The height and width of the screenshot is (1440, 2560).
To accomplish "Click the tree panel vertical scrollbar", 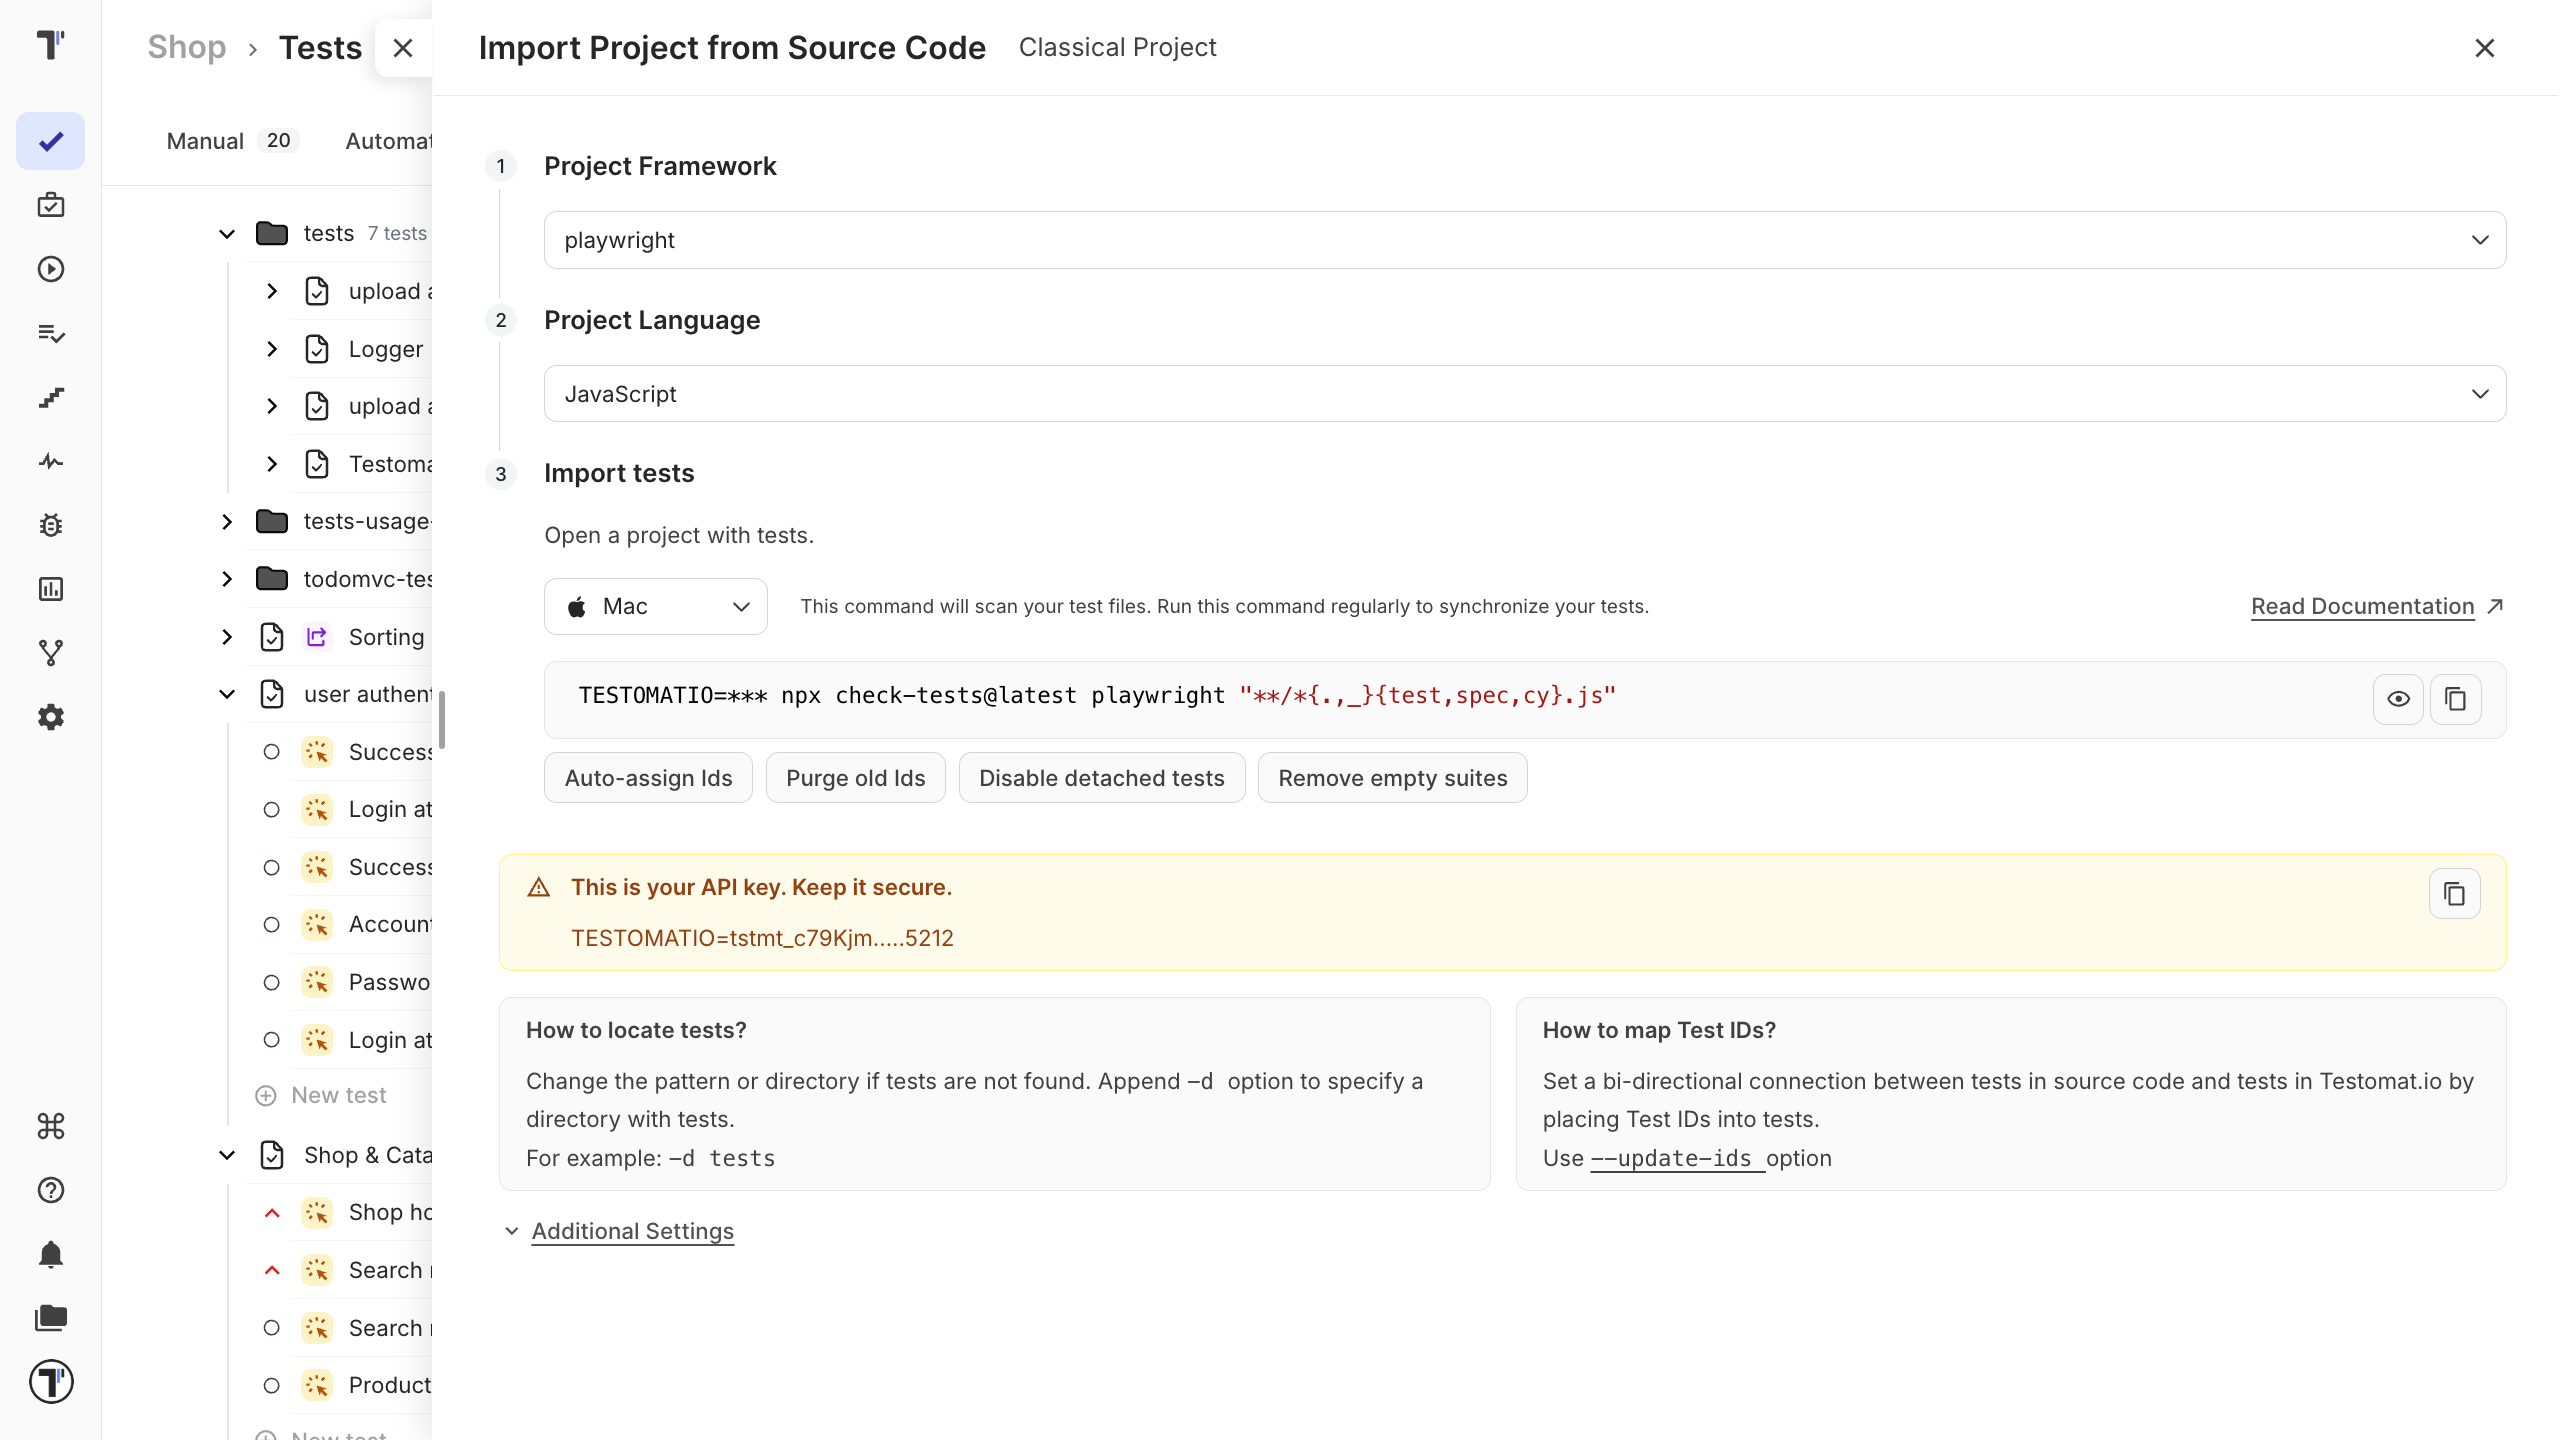I will [x=441, y=719].
